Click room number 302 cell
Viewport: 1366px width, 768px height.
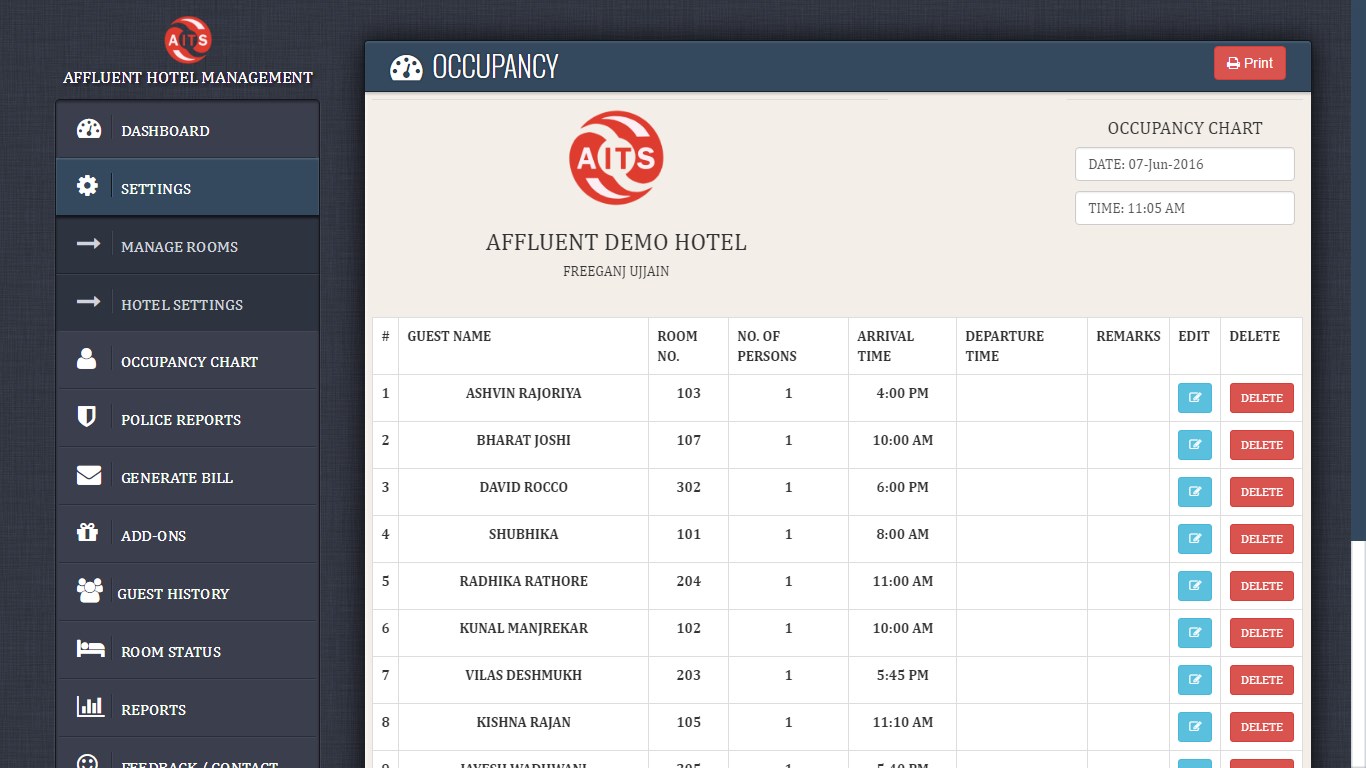point(688,492)
